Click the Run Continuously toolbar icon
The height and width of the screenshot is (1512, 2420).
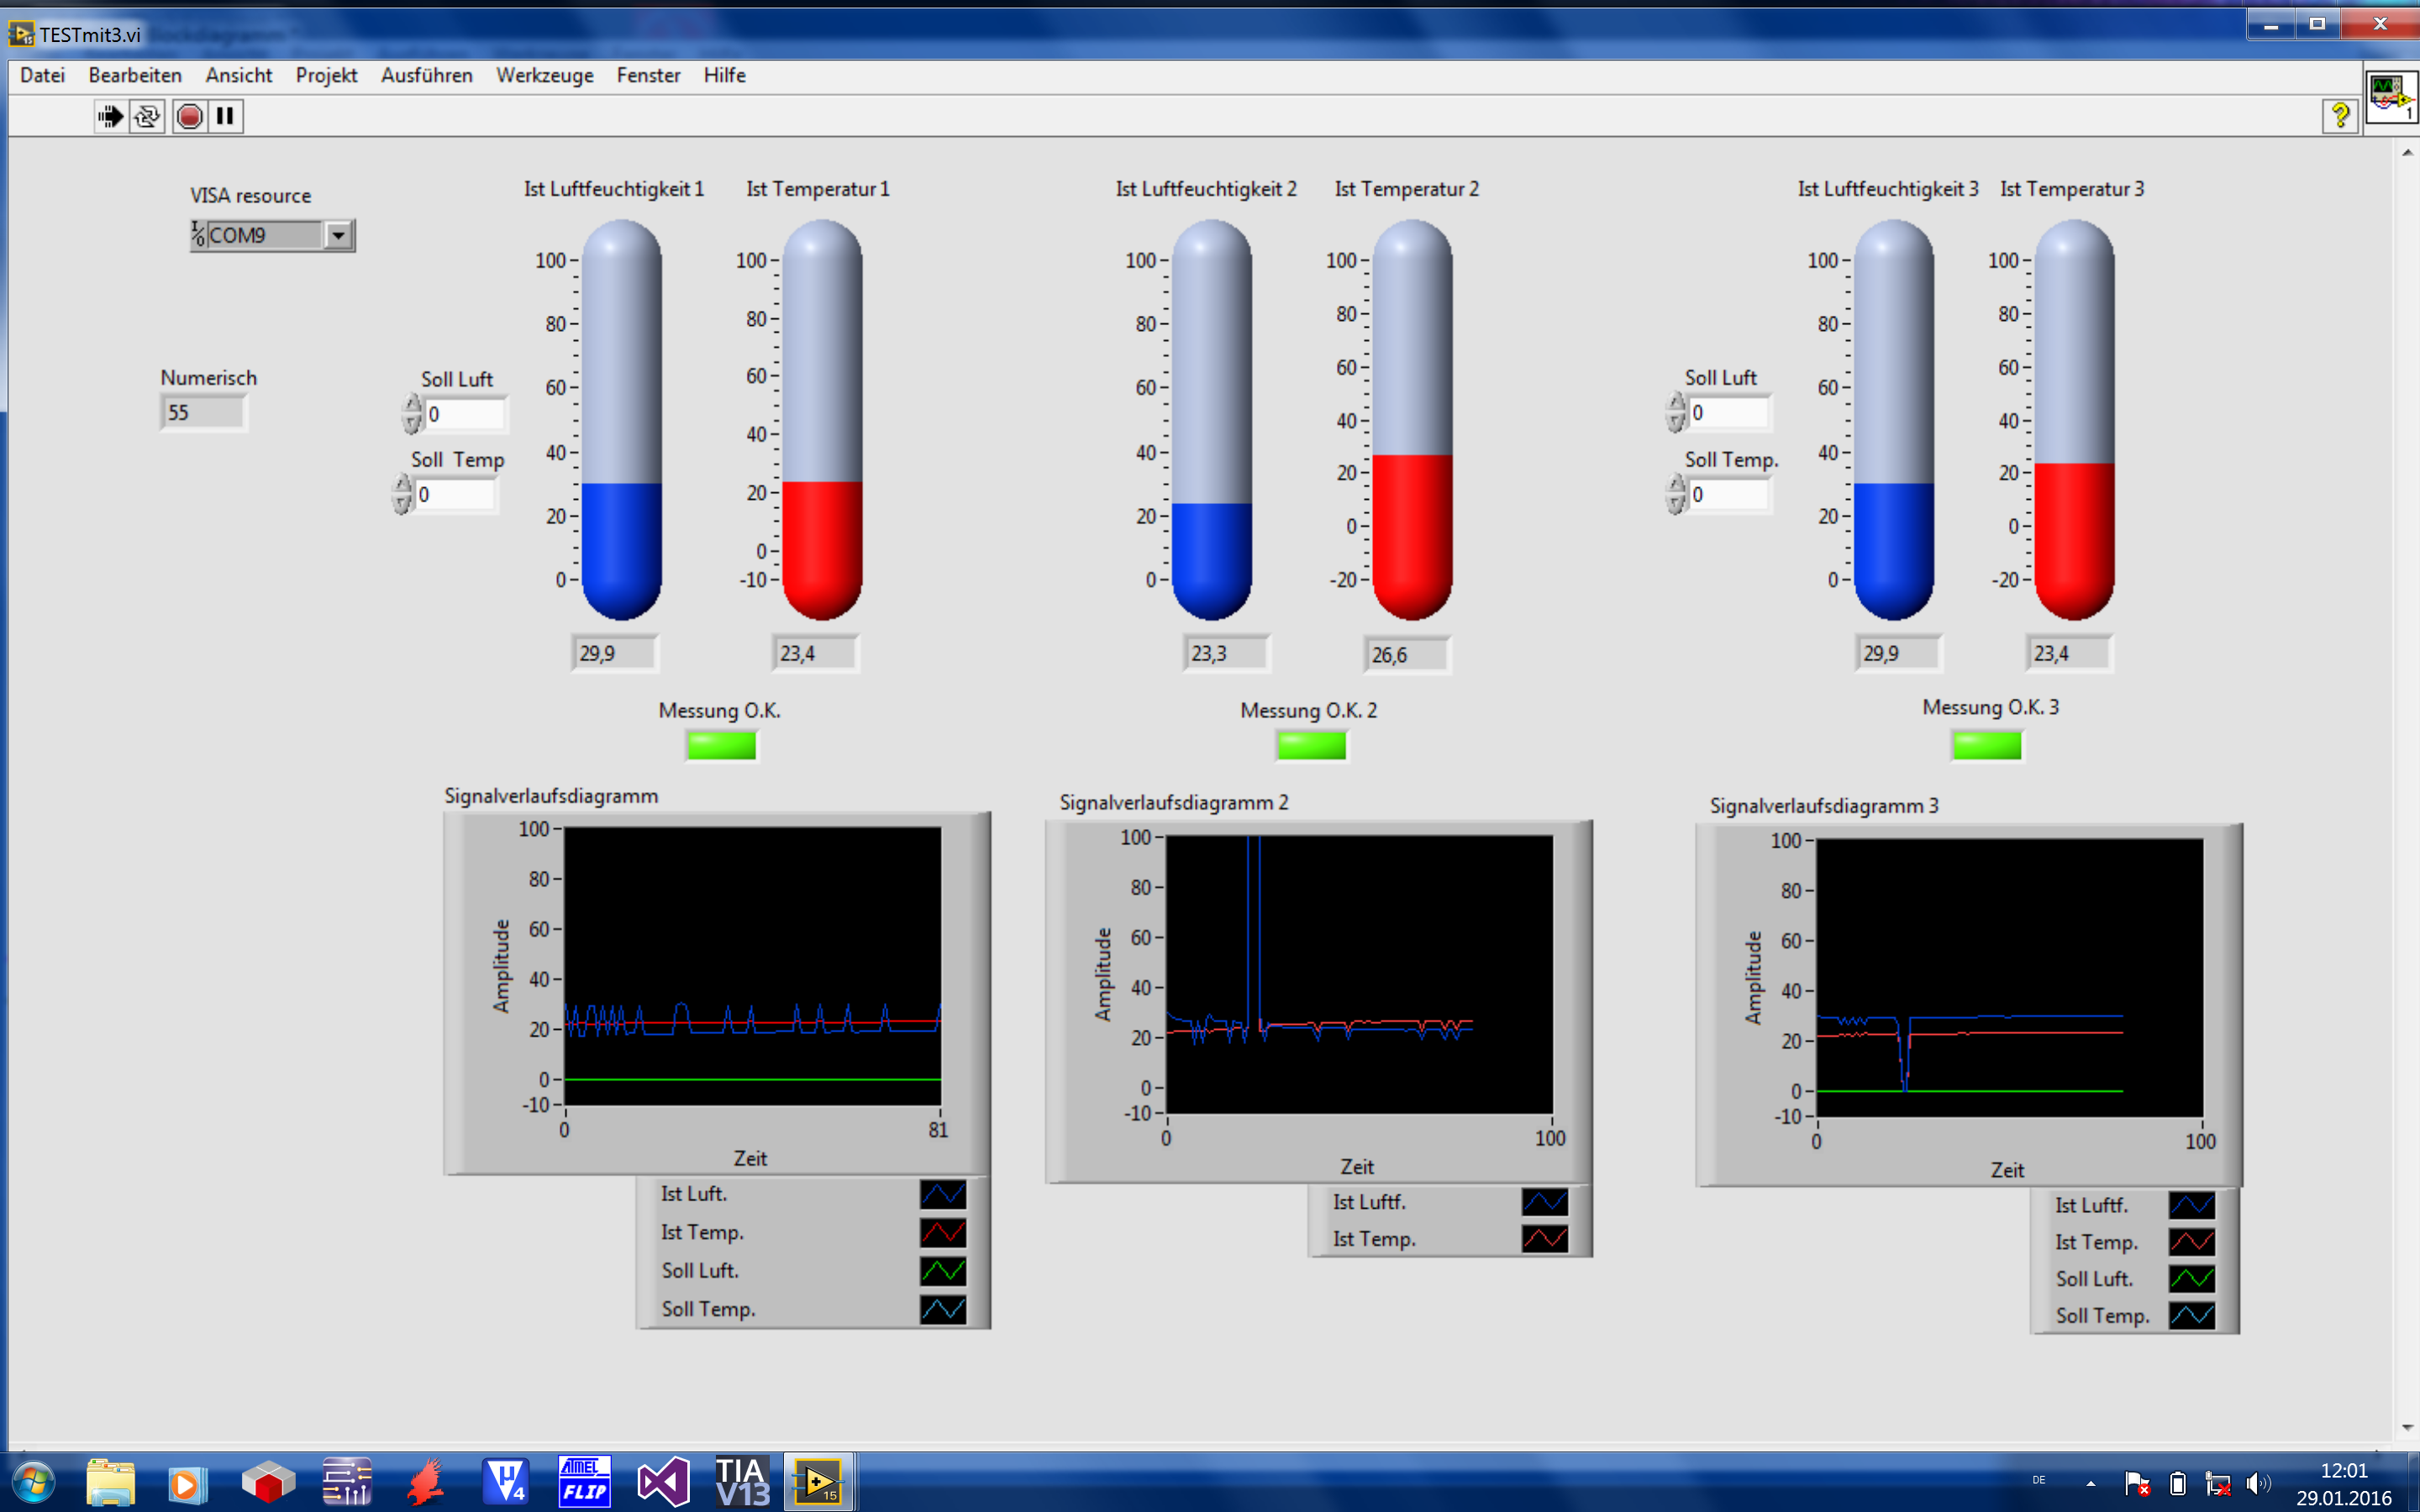(x=147, y=117)
